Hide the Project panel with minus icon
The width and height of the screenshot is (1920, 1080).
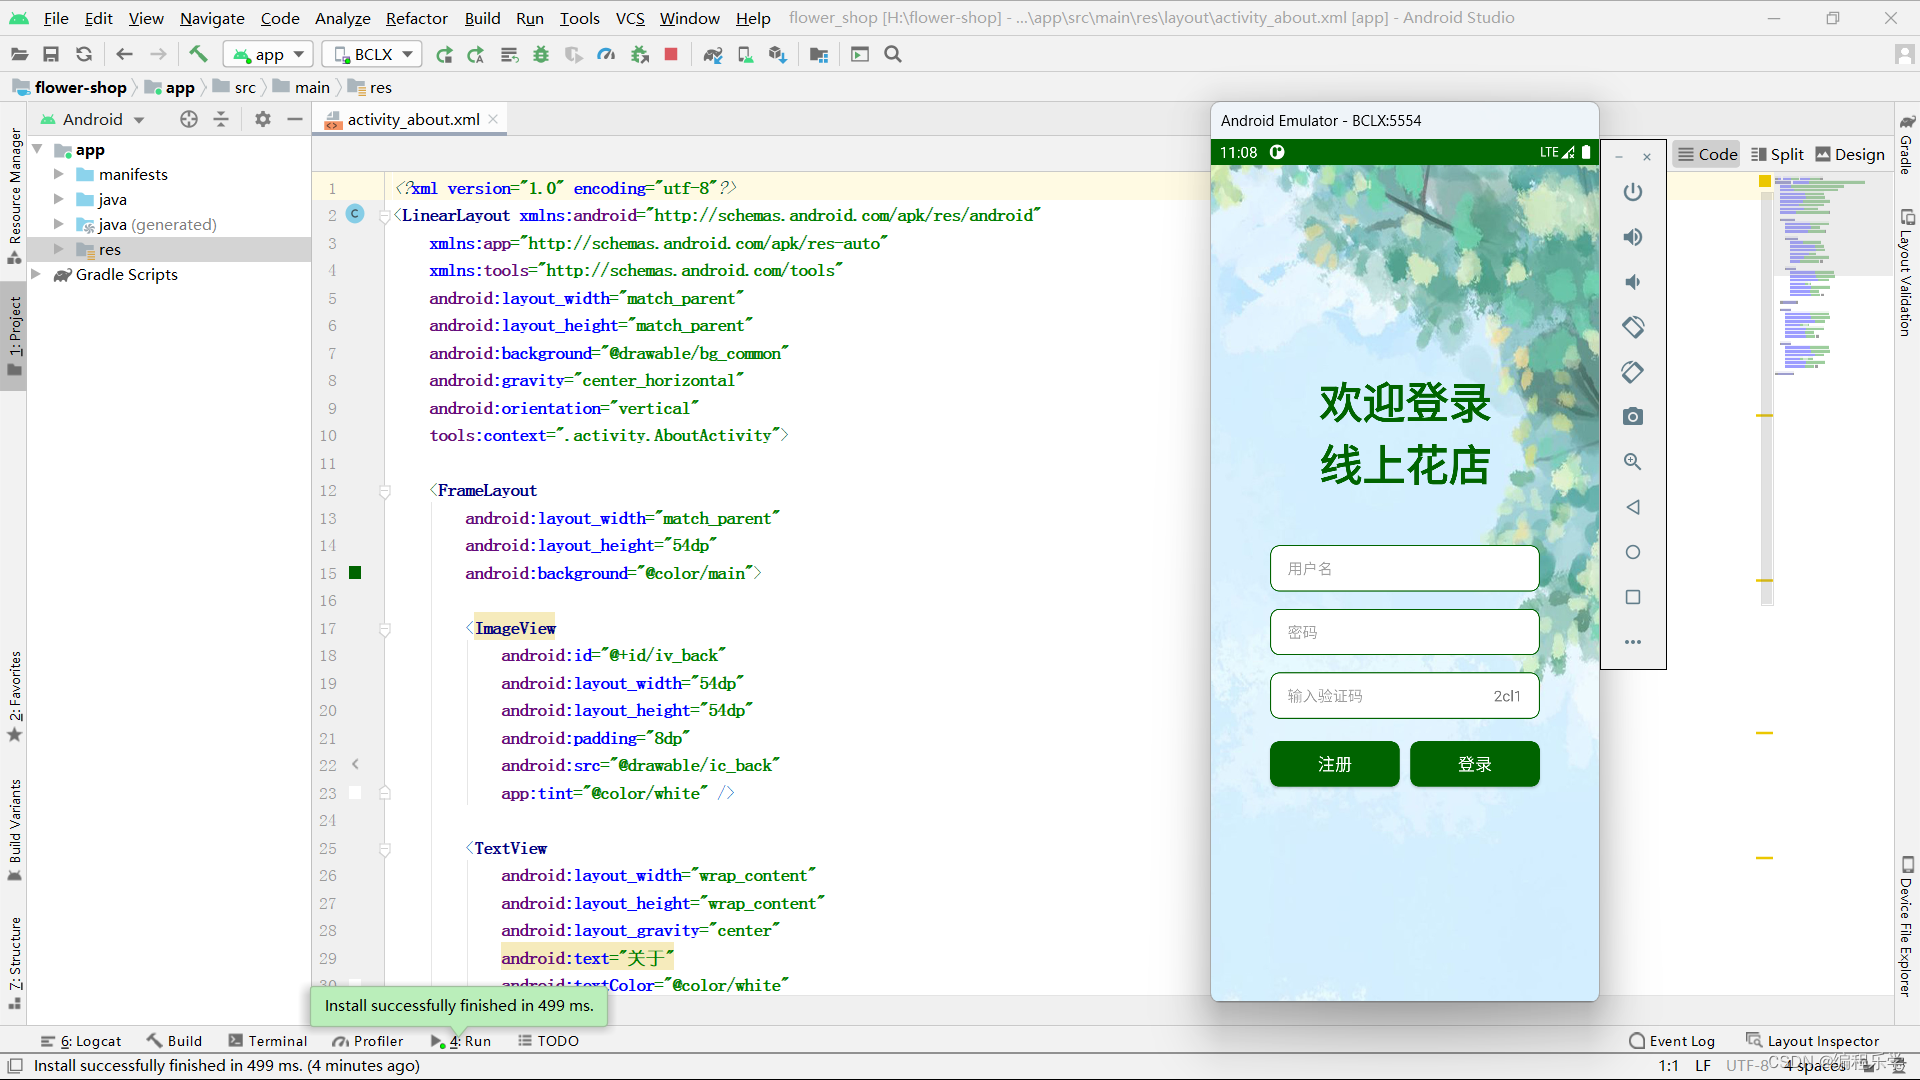click(294, 119)
